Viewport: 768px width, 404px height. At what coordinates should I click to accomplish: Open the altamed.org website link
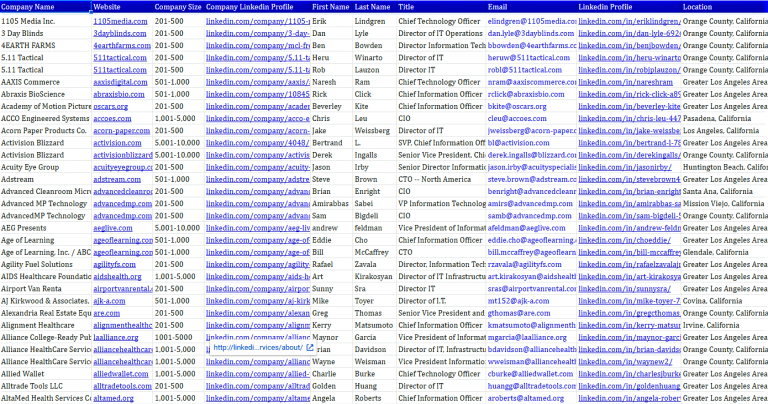coord(114,399)
